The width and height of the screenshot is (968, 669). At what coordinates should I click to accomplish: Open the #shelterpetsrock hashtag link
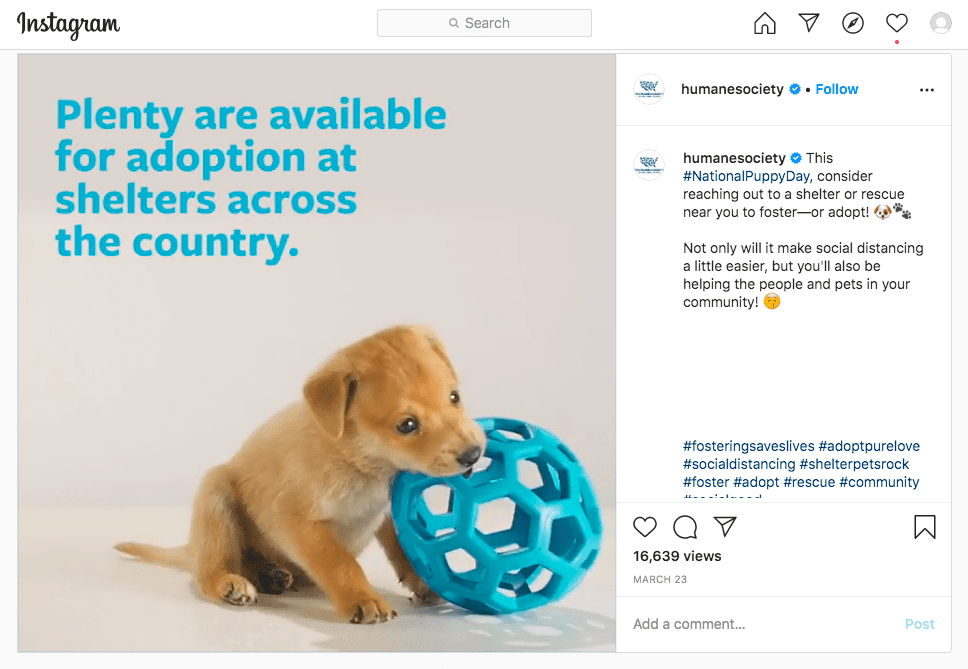click(853, 463)
